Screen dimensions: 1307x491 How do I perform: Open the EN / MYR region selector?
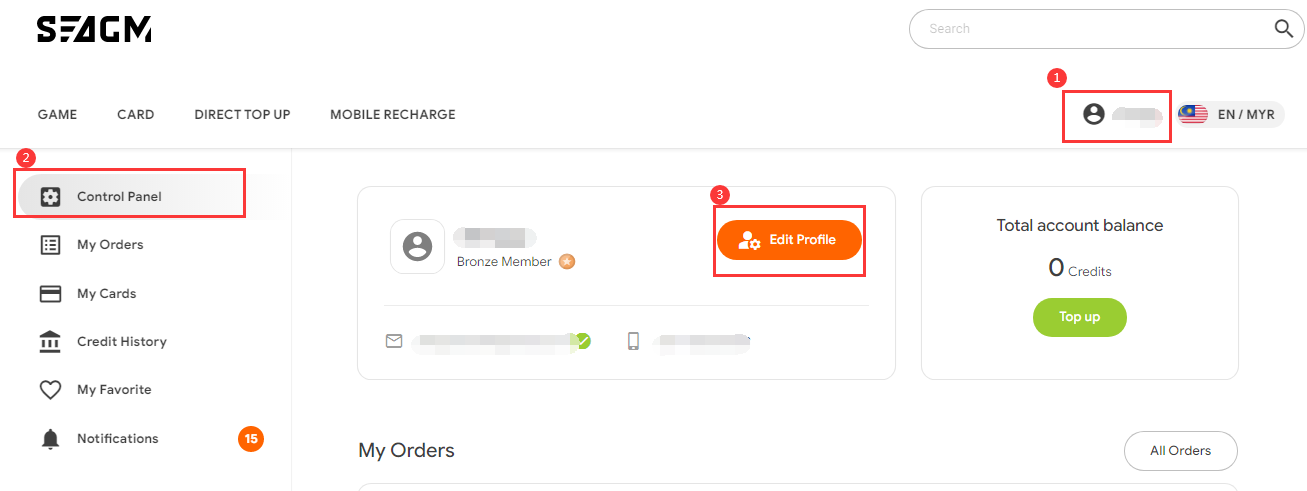point(1230,115)
